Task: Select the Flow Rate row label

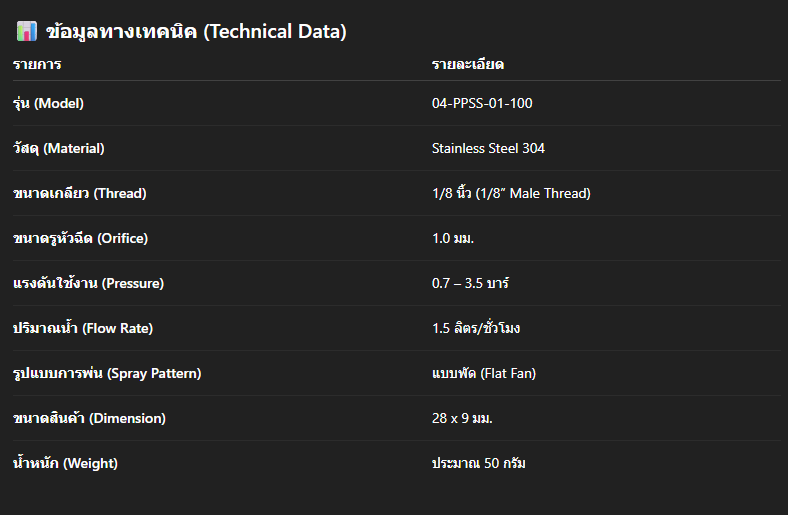Action: 83,328
